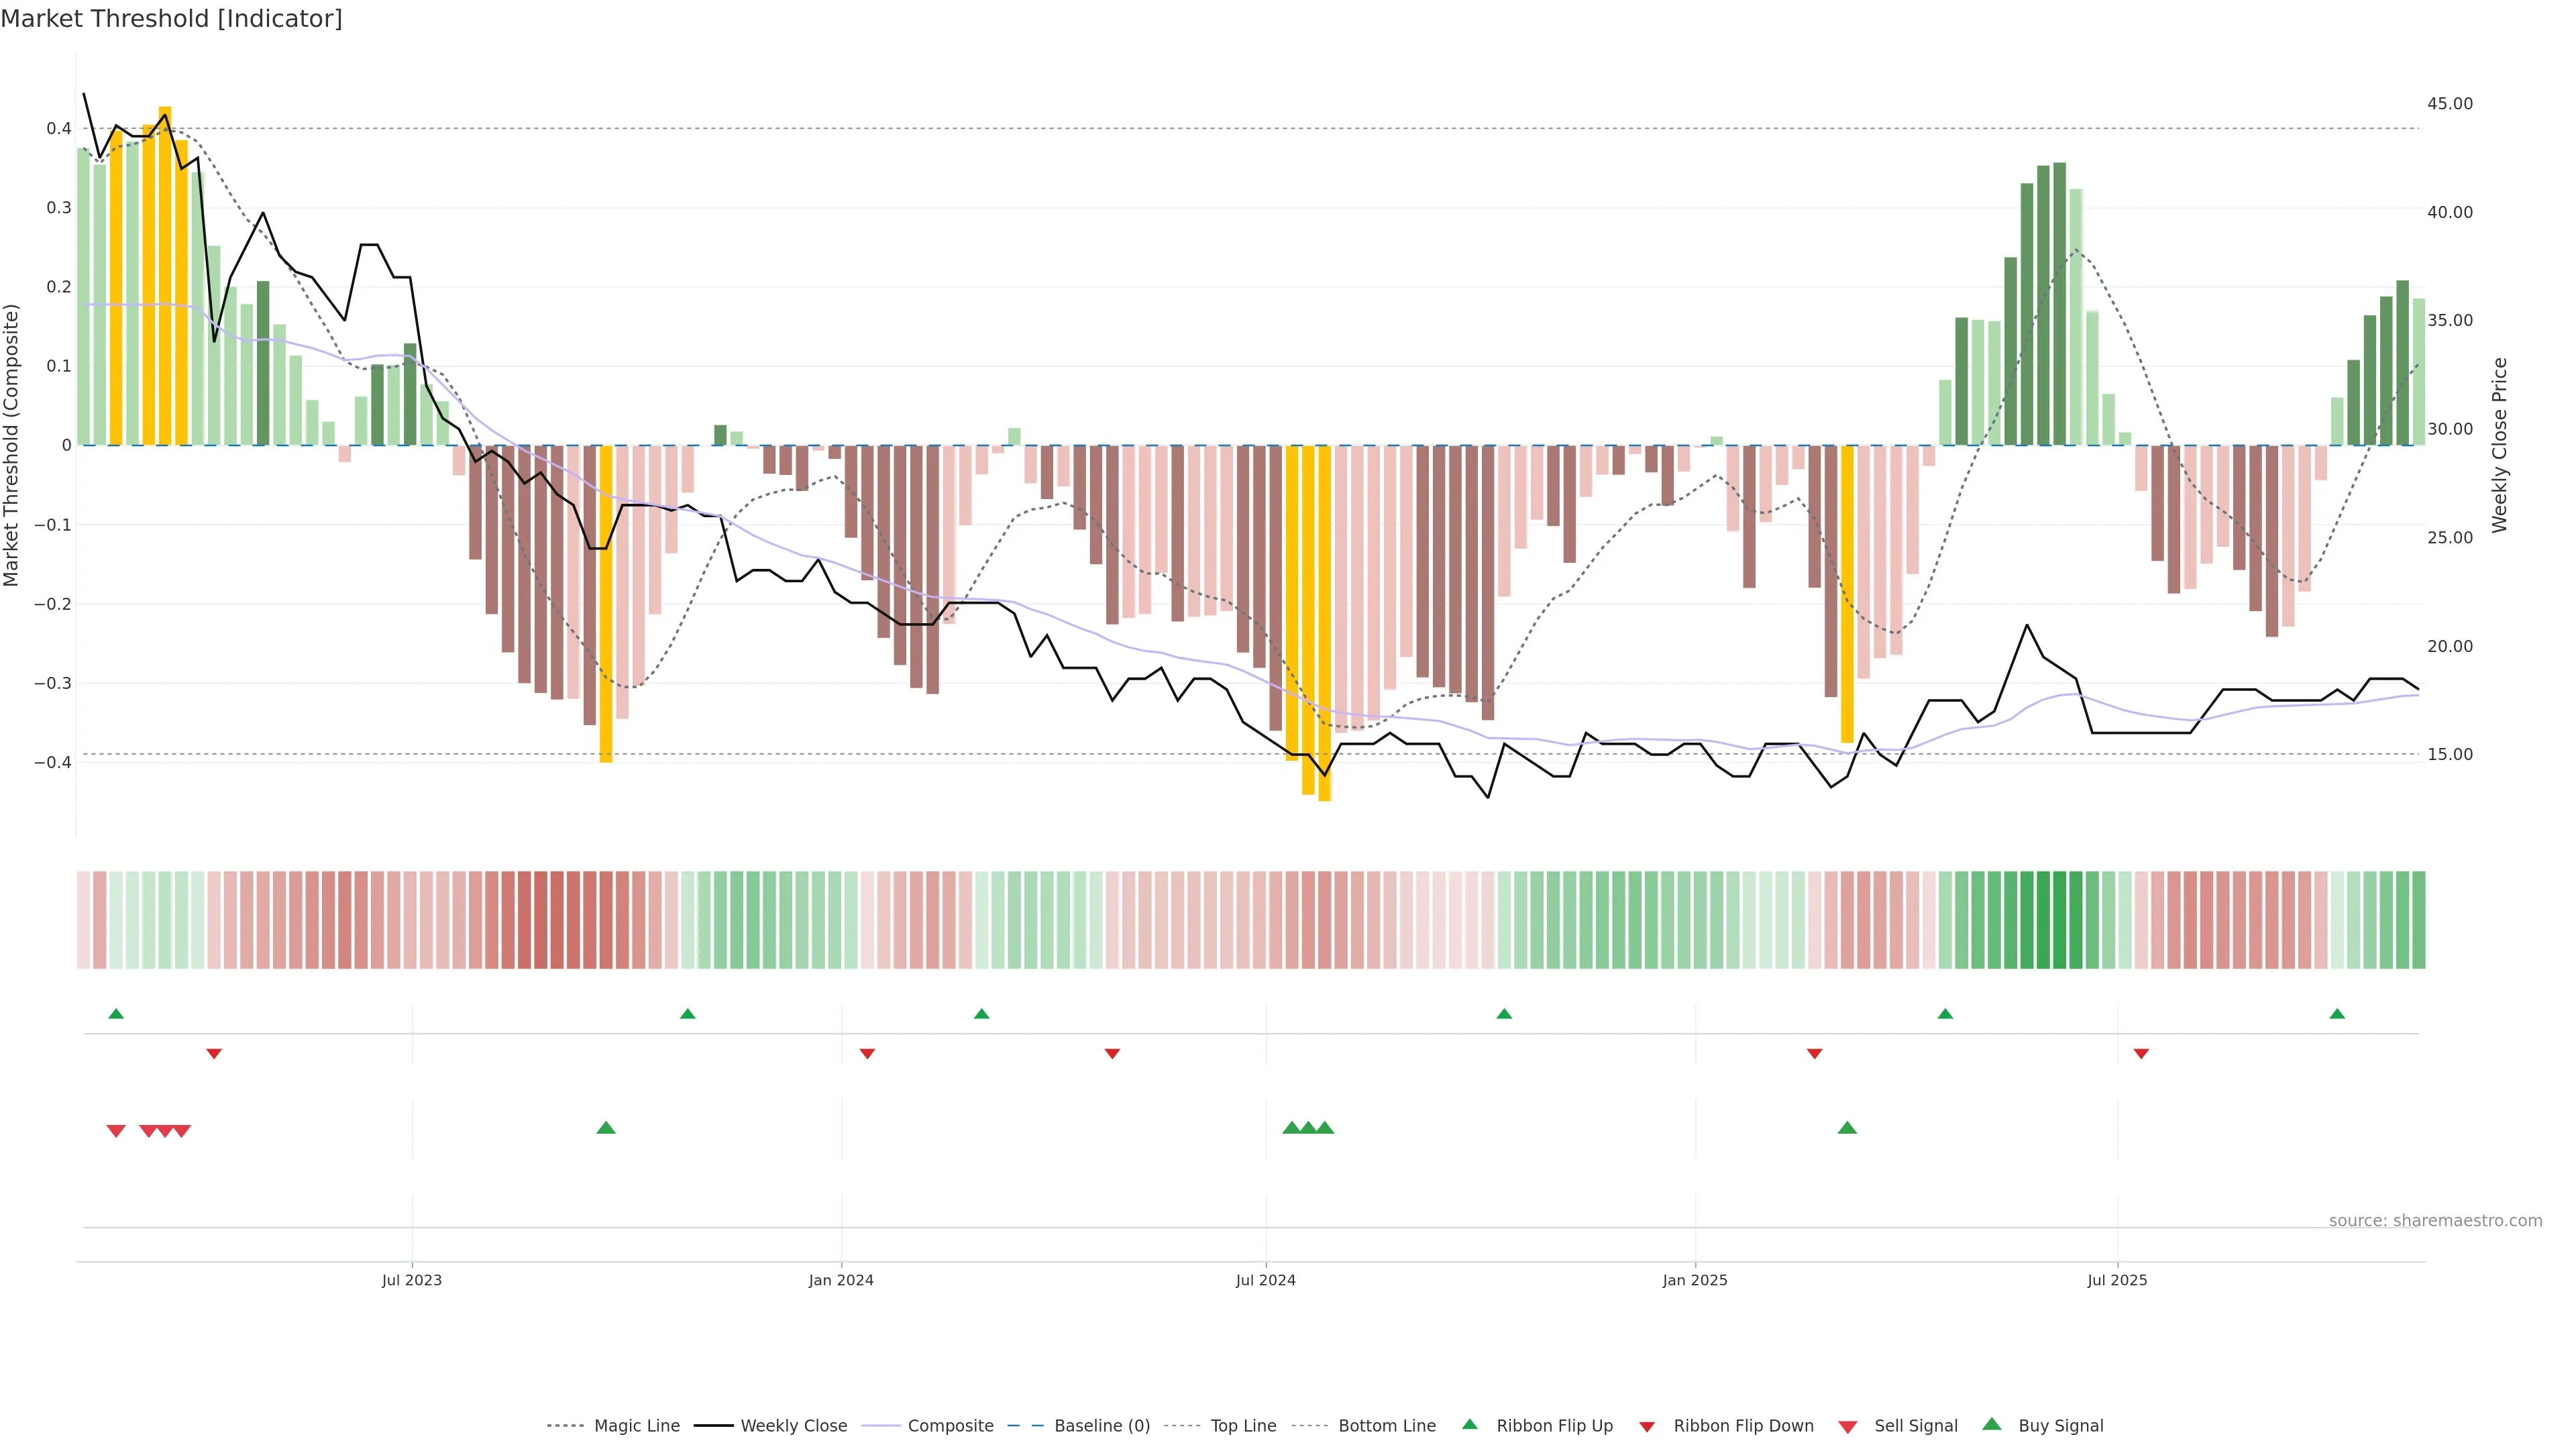Click the Jul 2024 x-axis label

(x=1265, y=1280)
